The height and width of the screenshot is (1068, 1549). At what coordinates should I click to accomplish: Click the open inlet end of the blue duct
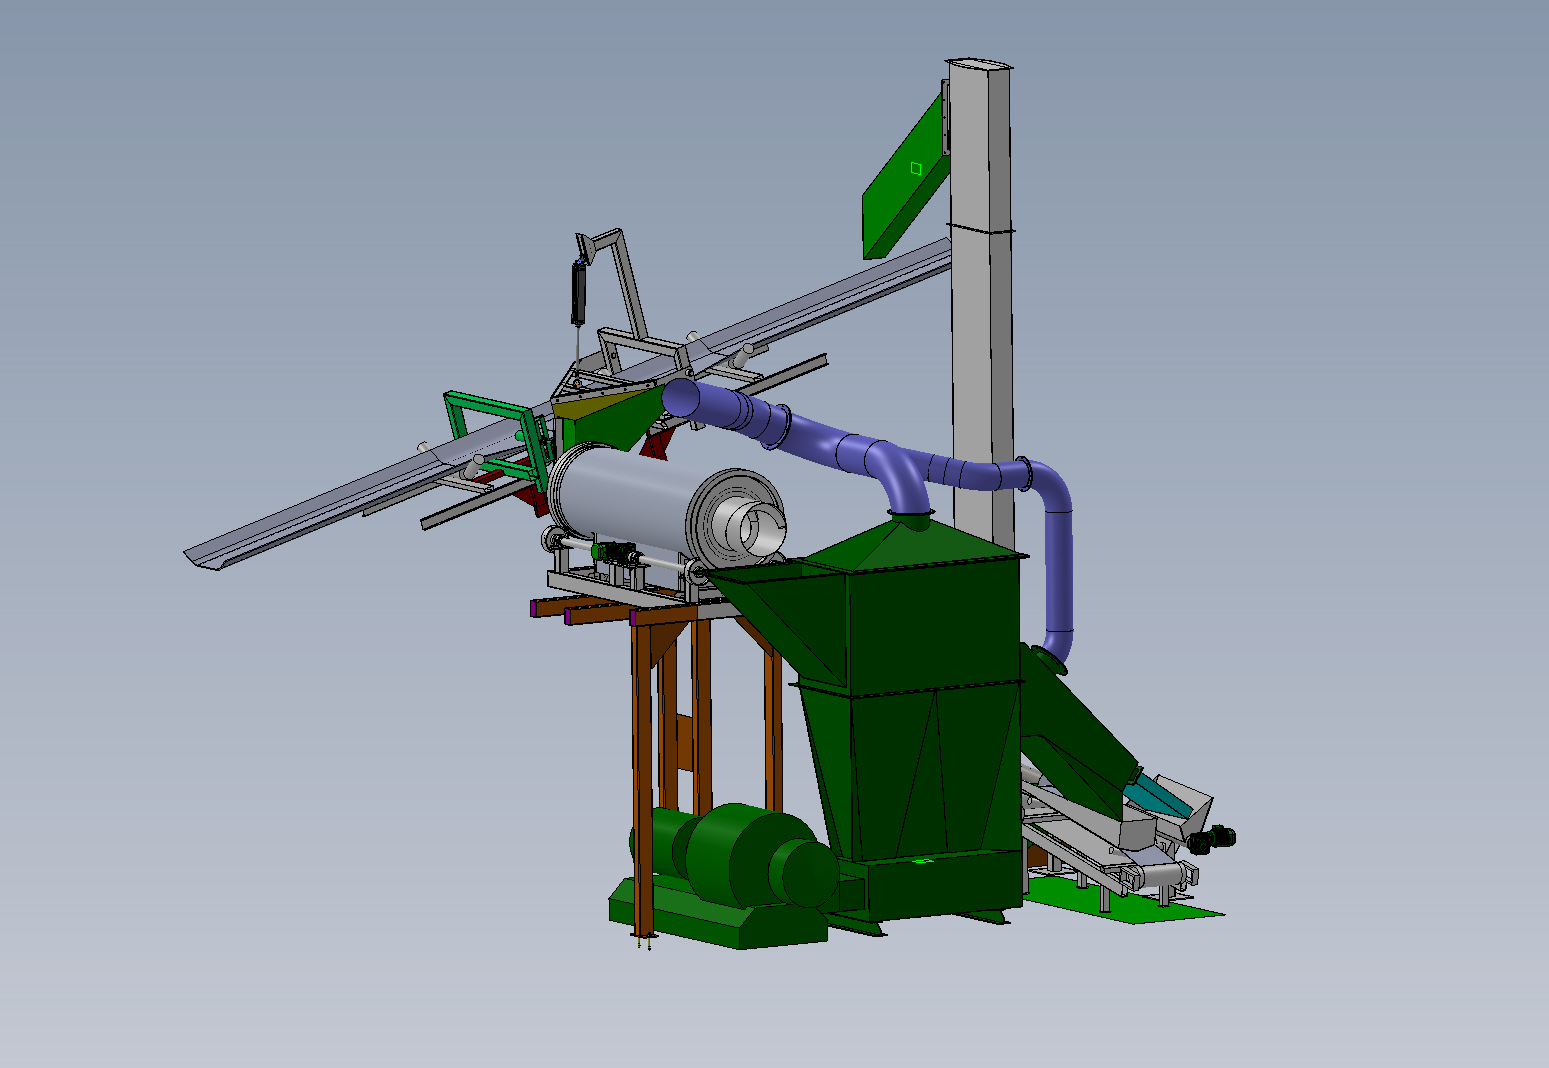680,398
